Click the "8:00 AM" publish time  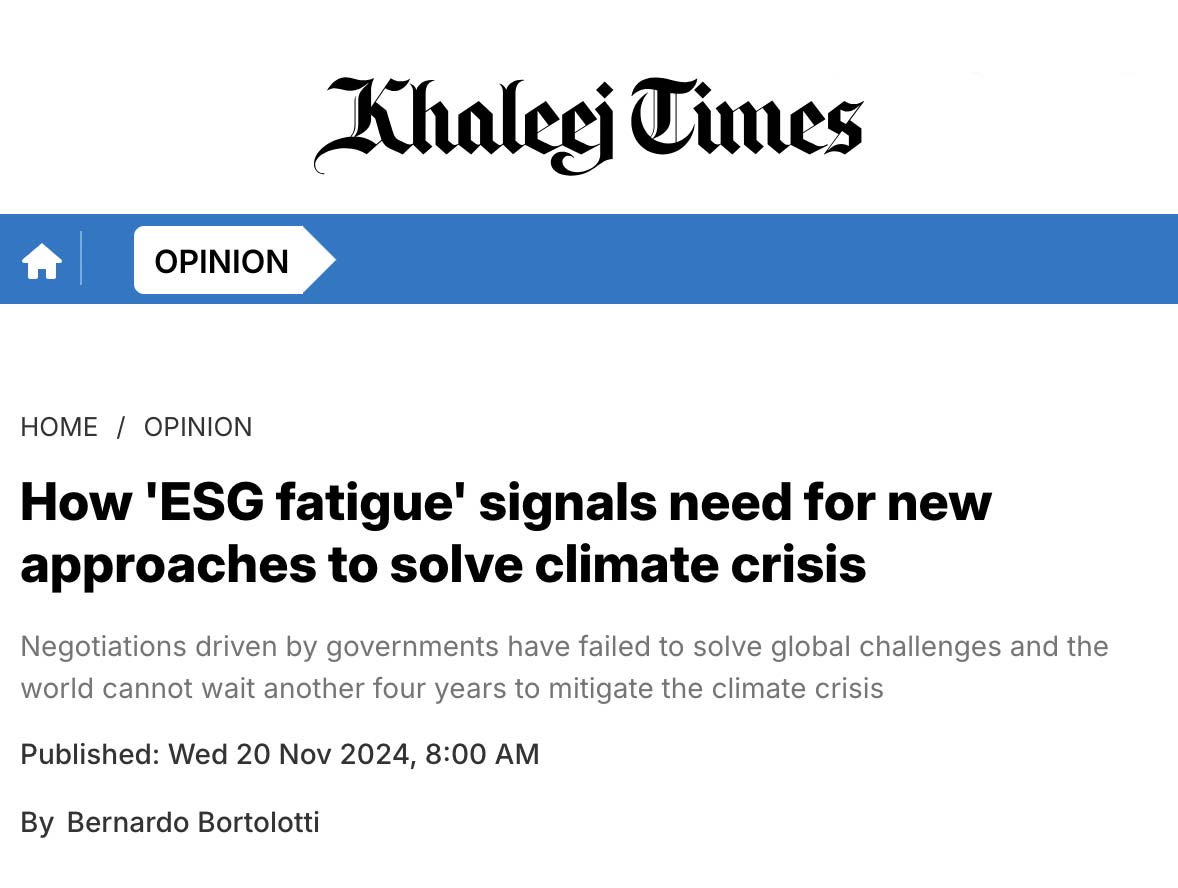tap(482, 754)
